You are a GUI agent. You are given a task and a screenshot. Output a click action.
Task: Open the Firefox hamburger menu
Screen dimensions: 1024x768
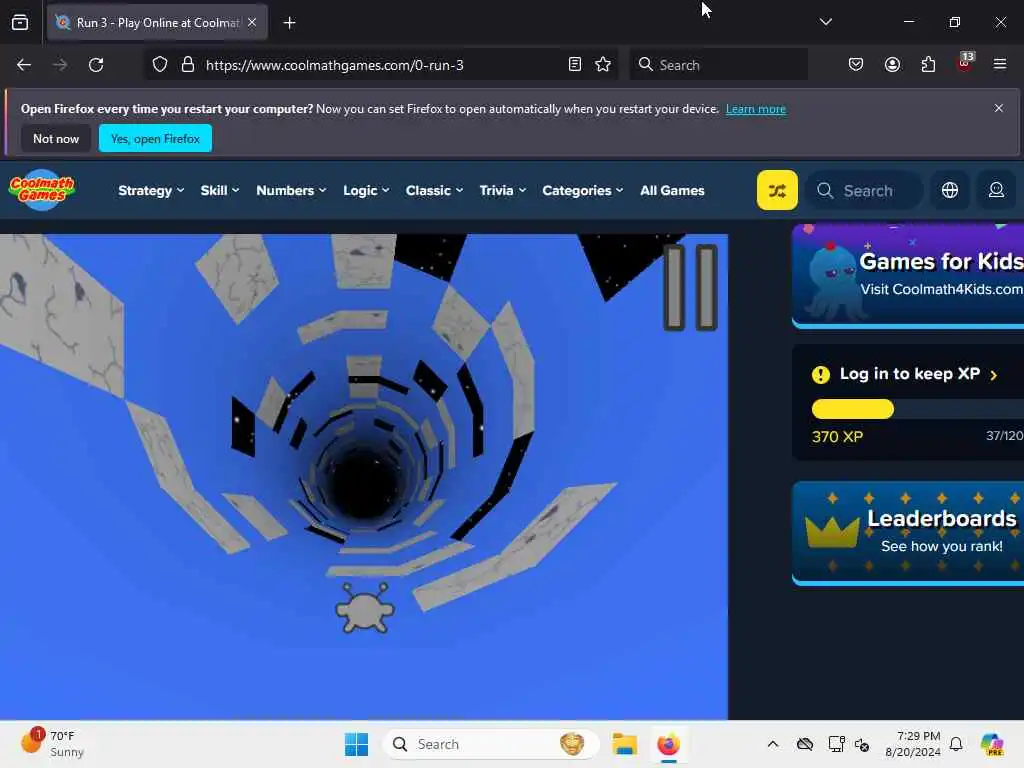(x=1000, y=64)
